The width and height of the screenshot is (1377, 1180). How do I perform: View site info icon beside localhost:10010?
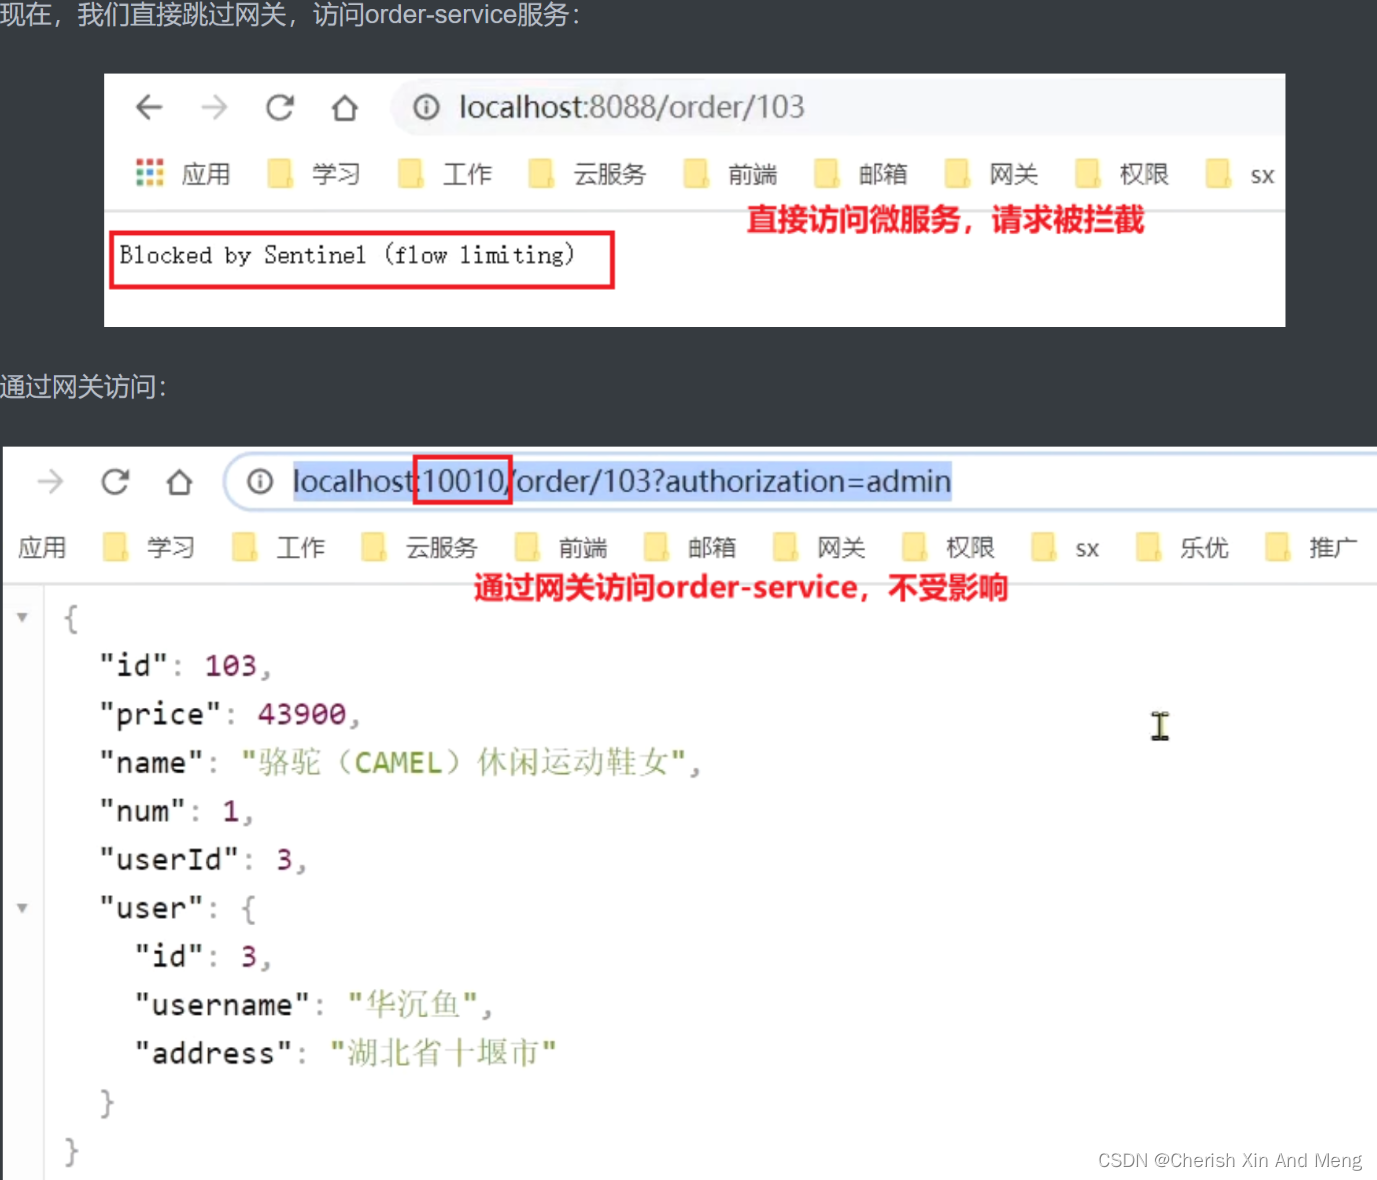tap(260, 482)
